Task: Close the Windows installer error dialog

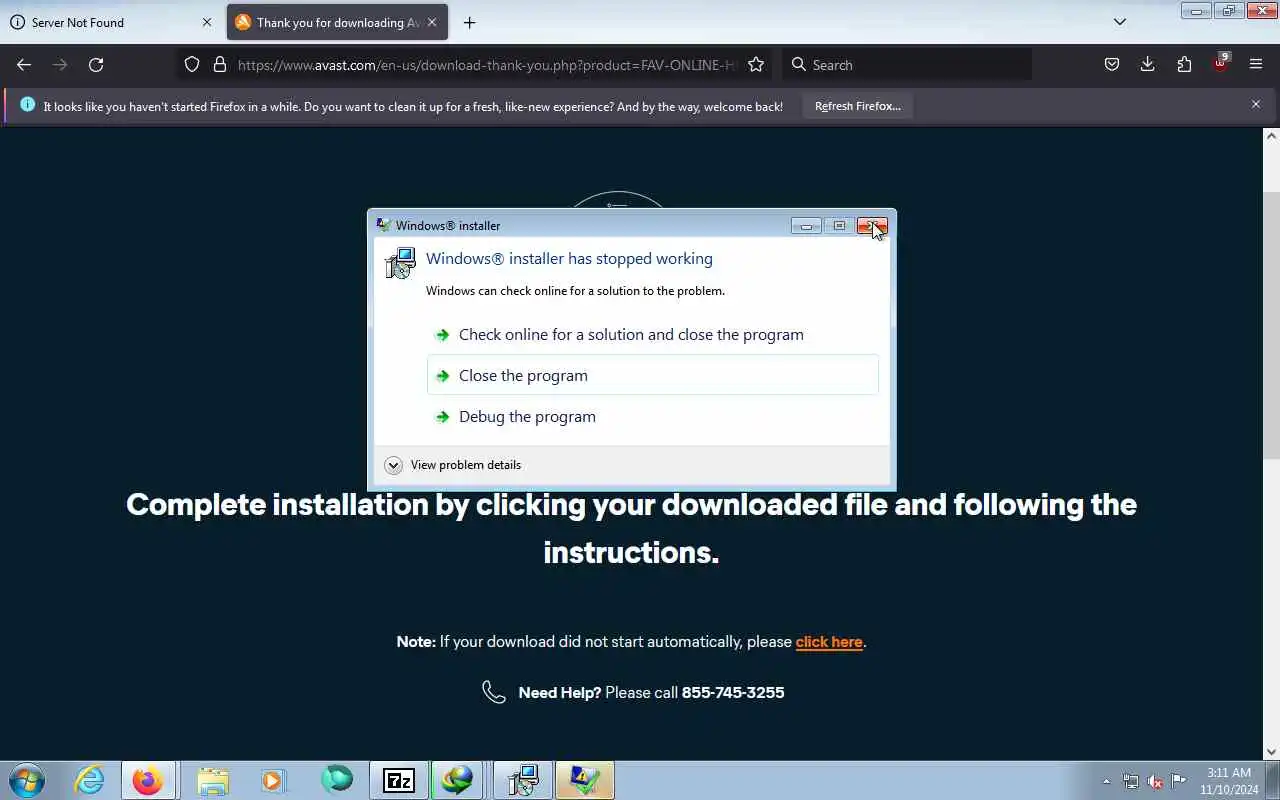Action: (x=871, y=226)
